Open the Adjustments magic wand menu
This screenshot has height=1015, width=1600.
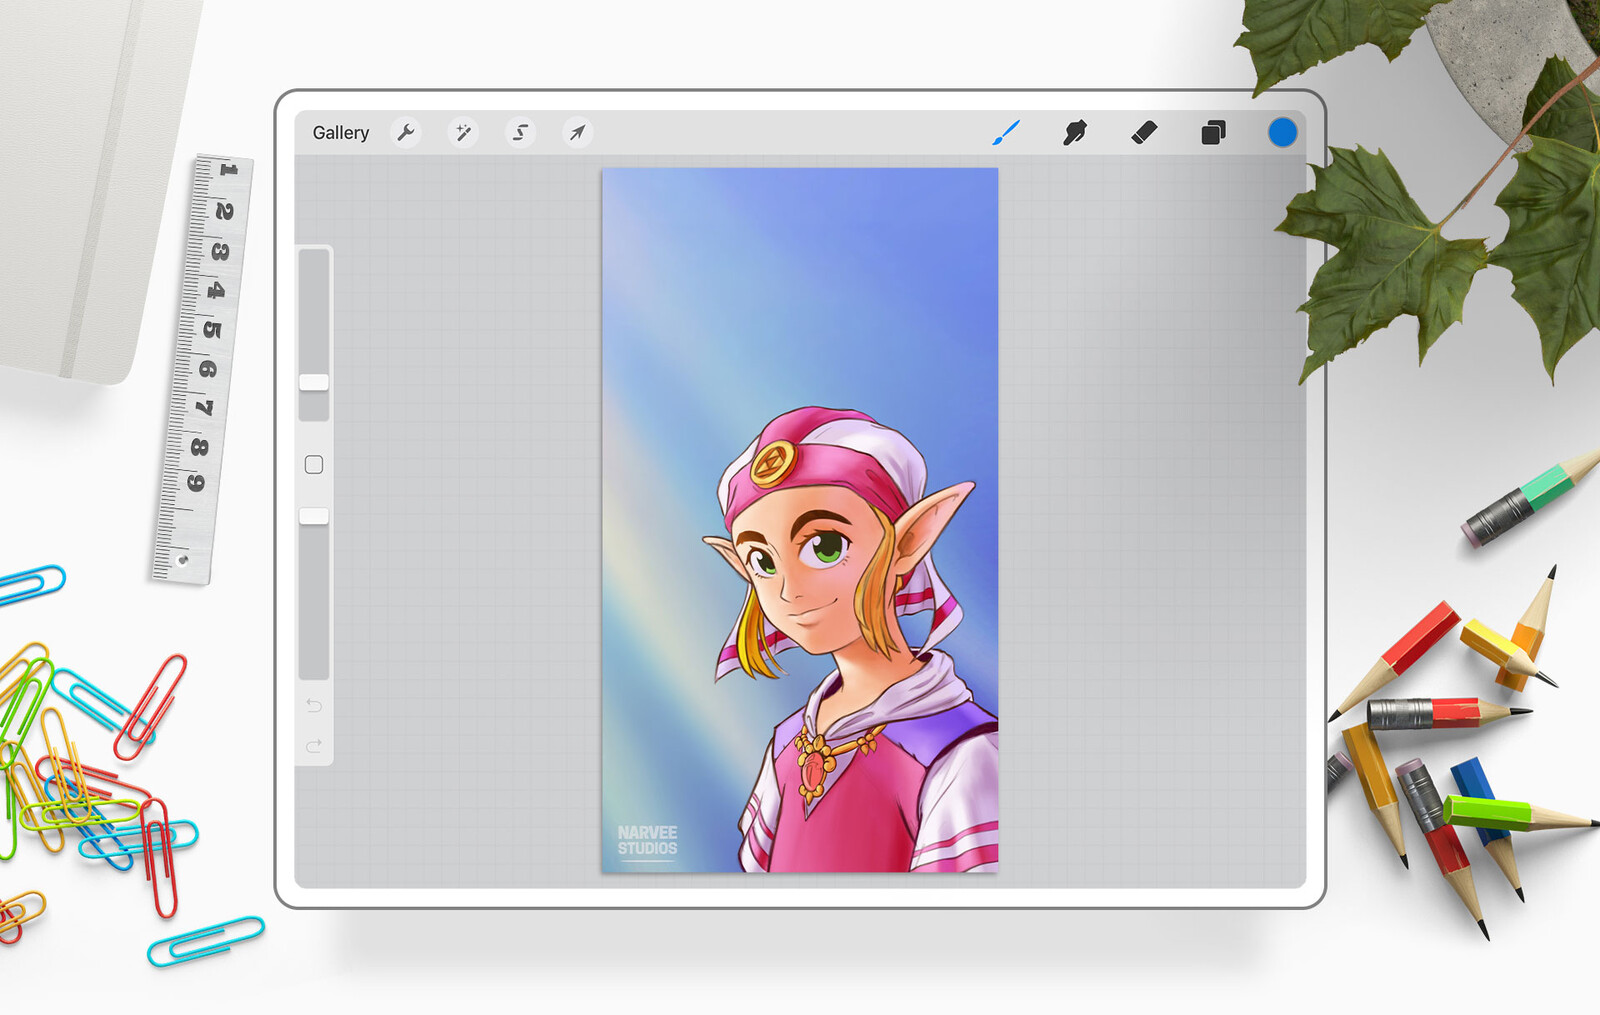click(463, 132)
